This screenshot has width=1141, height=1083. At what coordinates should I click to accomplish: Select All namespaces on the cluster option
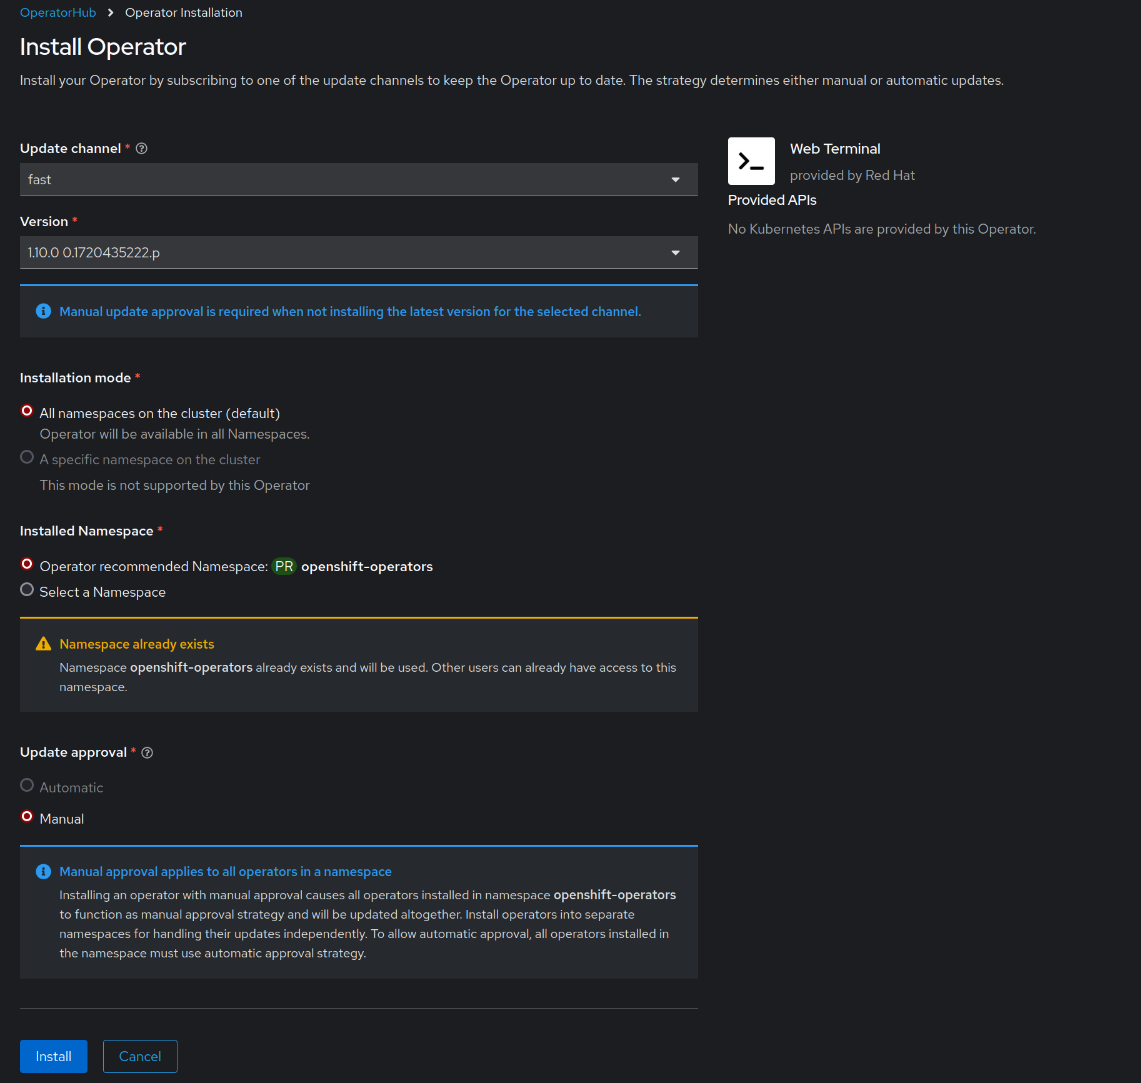[27, 411]
